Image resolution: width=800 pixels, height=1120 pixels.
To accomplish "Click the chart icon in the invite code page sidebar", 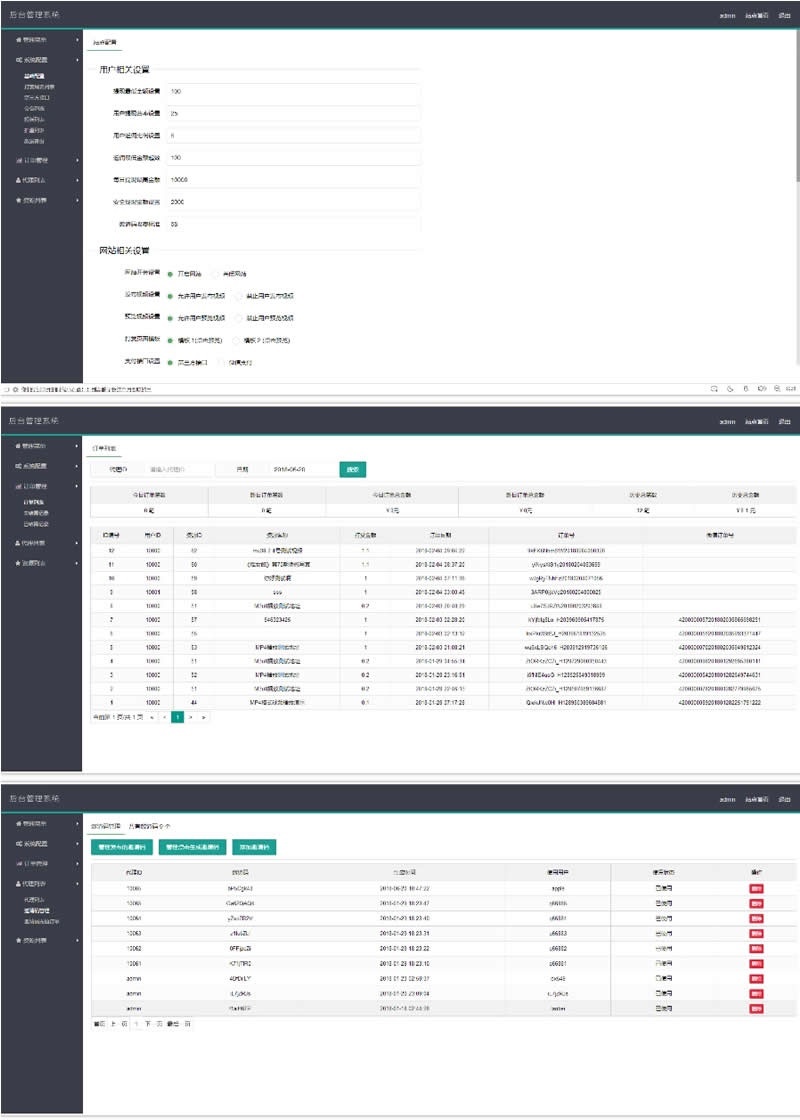I will point(19,864).
